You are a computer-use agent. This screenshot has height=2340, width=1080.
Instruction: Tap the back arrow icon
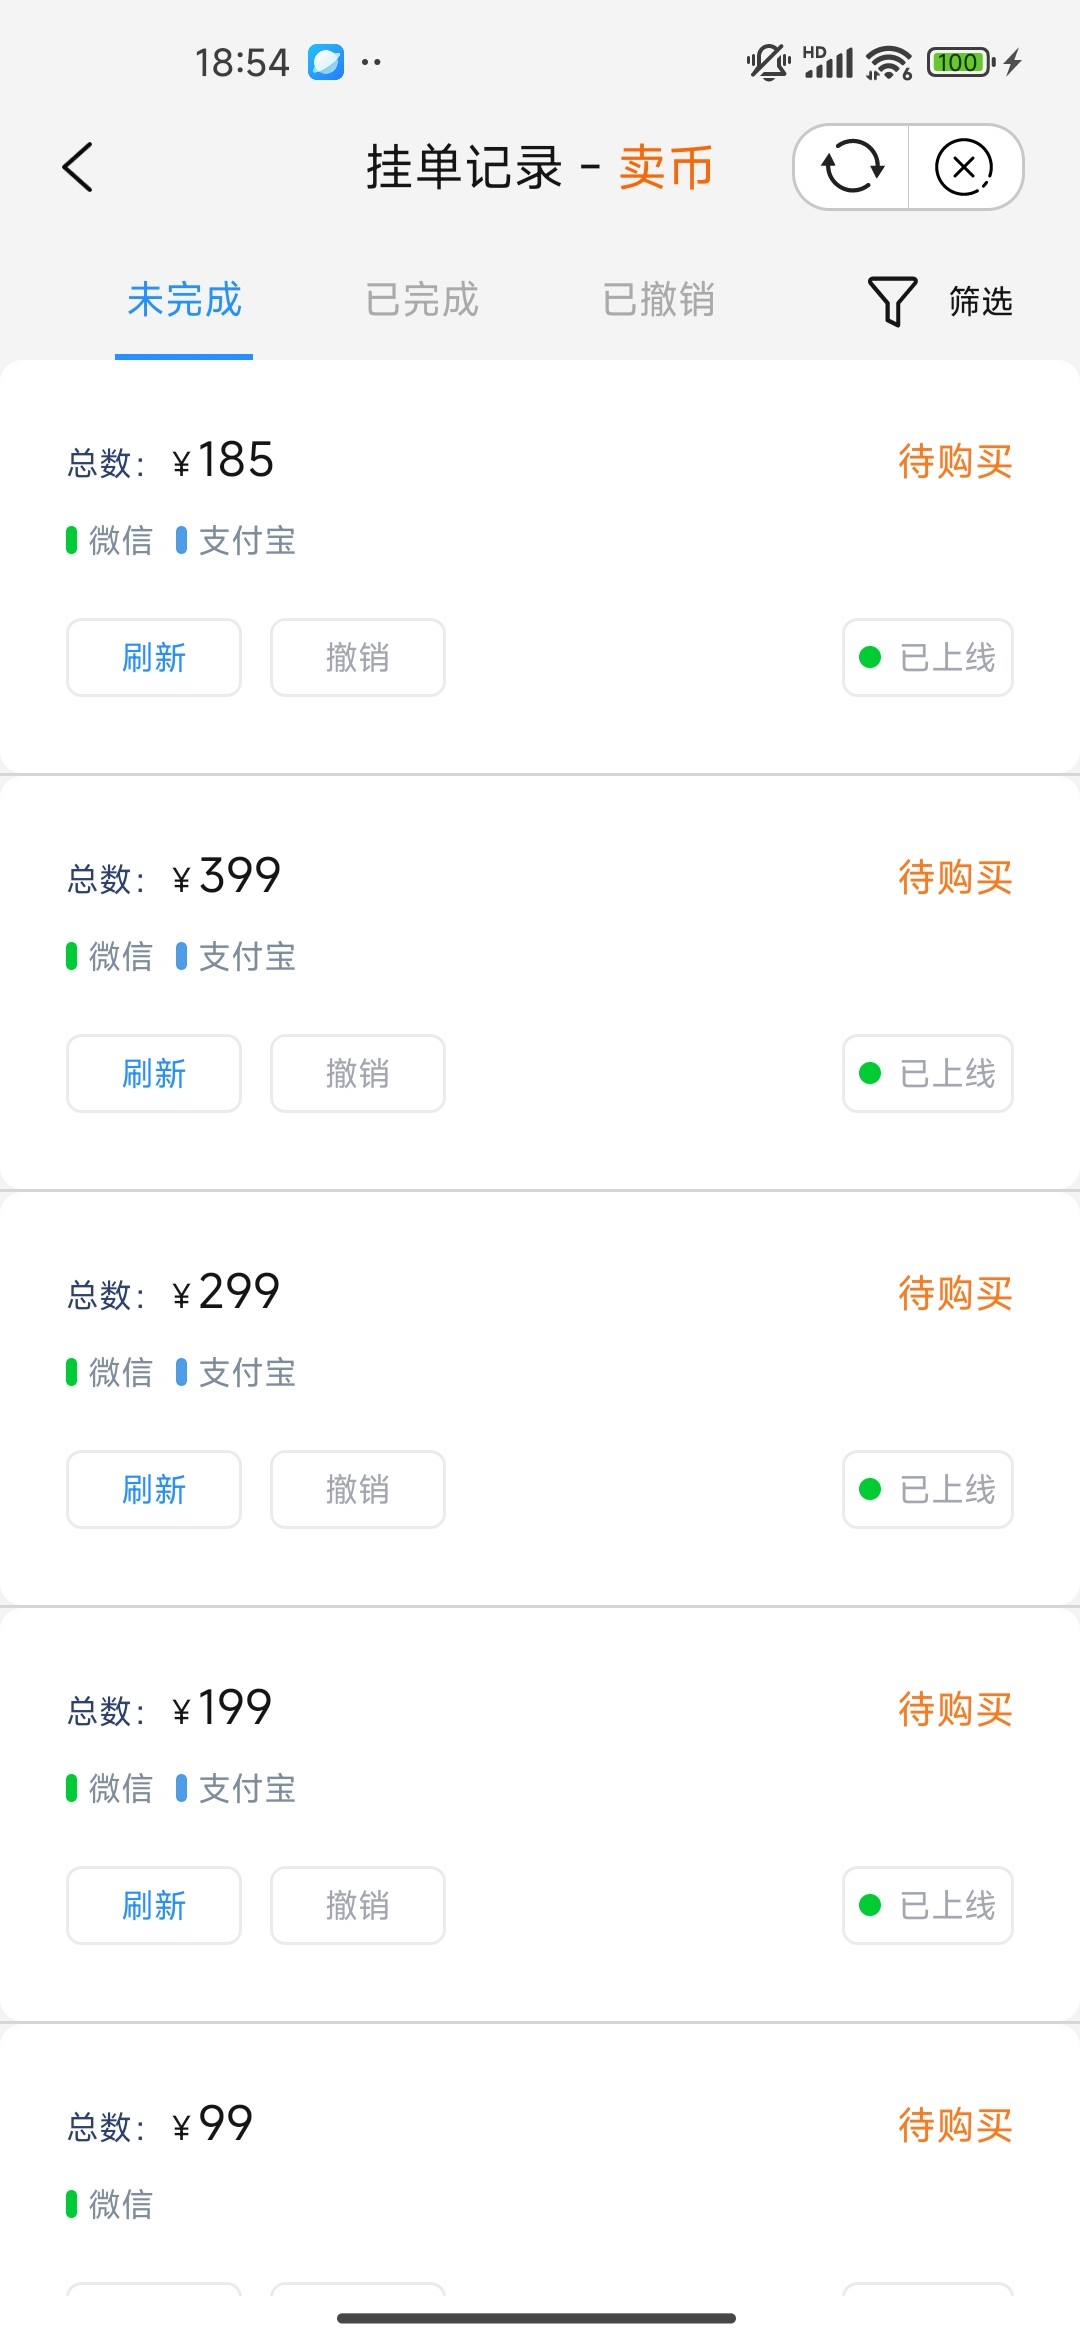78,167
